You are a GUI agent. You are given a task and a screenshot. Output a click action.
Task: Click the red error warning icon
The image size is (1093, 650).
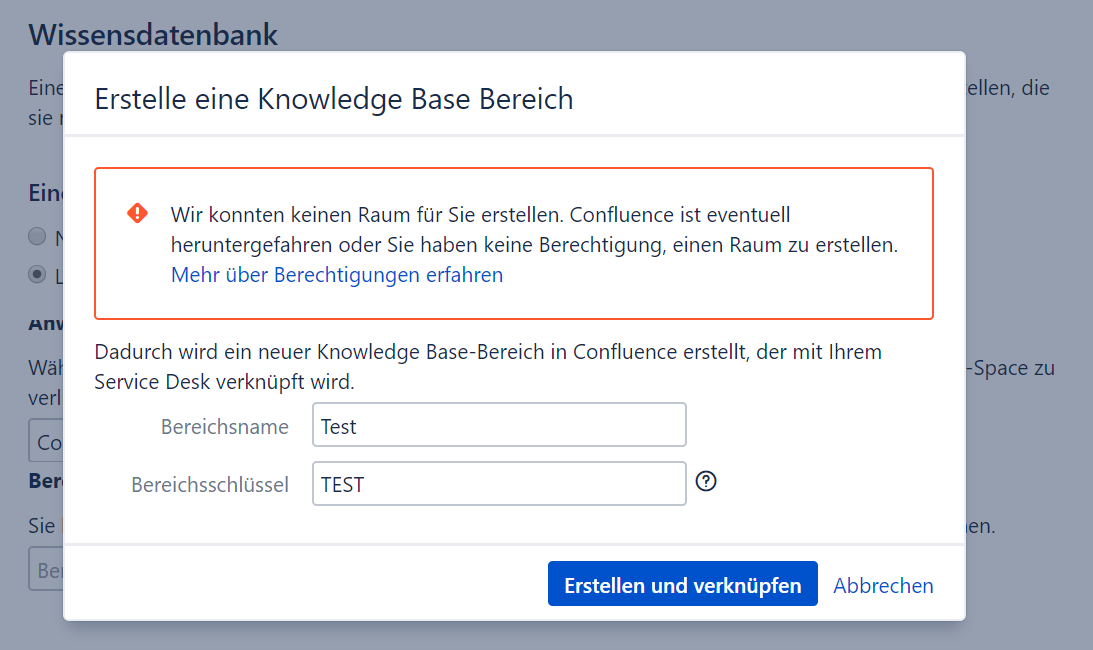coord(137,213)
